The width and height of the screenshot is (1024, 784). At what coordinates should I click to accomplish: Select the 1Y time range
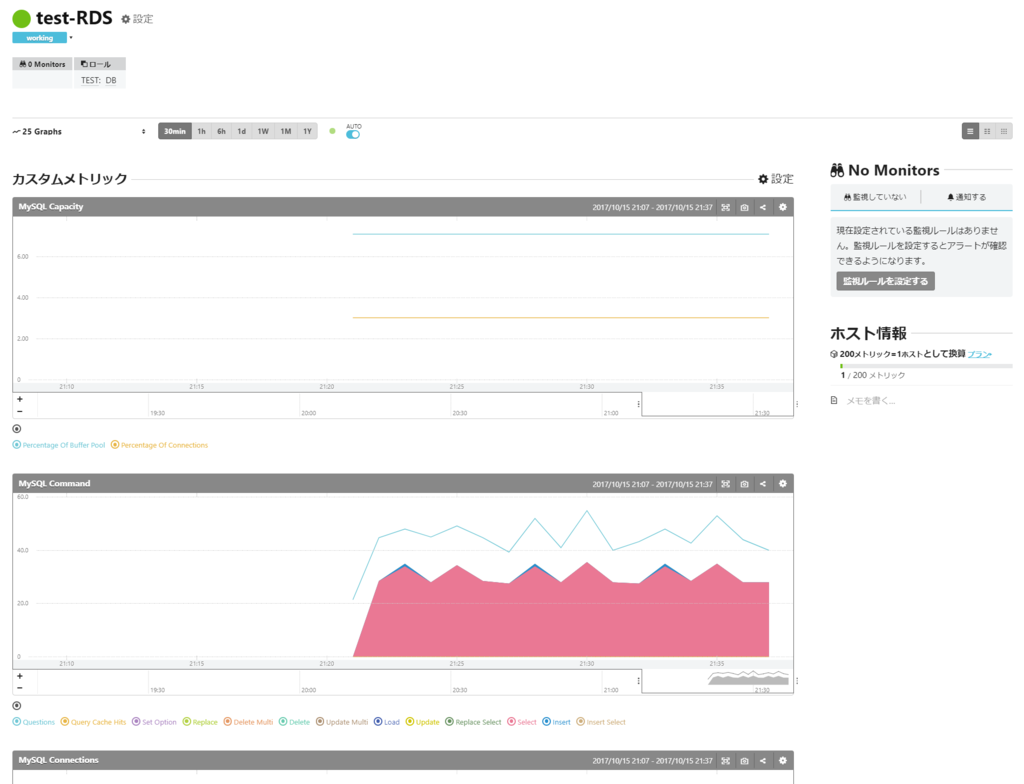(308, 131)
